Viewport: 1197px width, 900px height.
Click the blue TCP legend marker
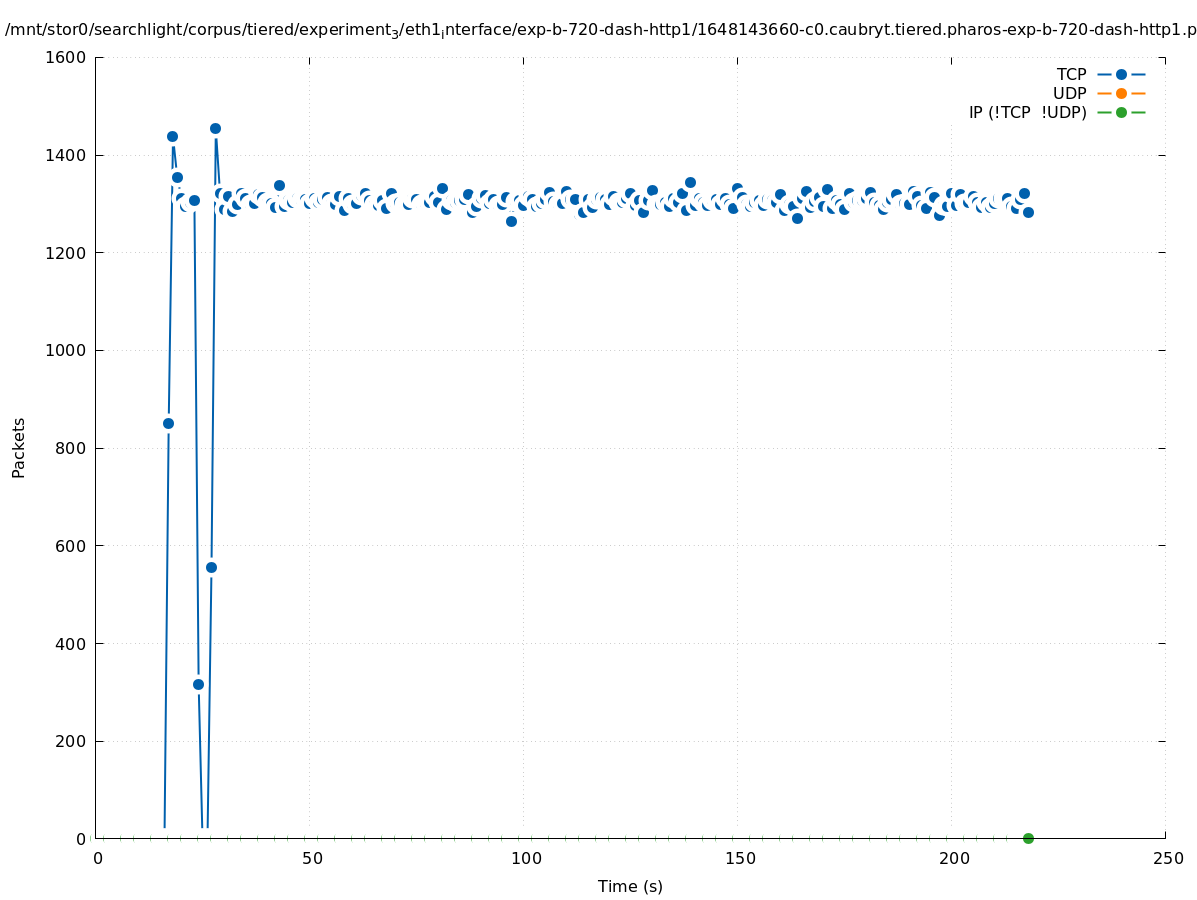(x=1121, y=74)
